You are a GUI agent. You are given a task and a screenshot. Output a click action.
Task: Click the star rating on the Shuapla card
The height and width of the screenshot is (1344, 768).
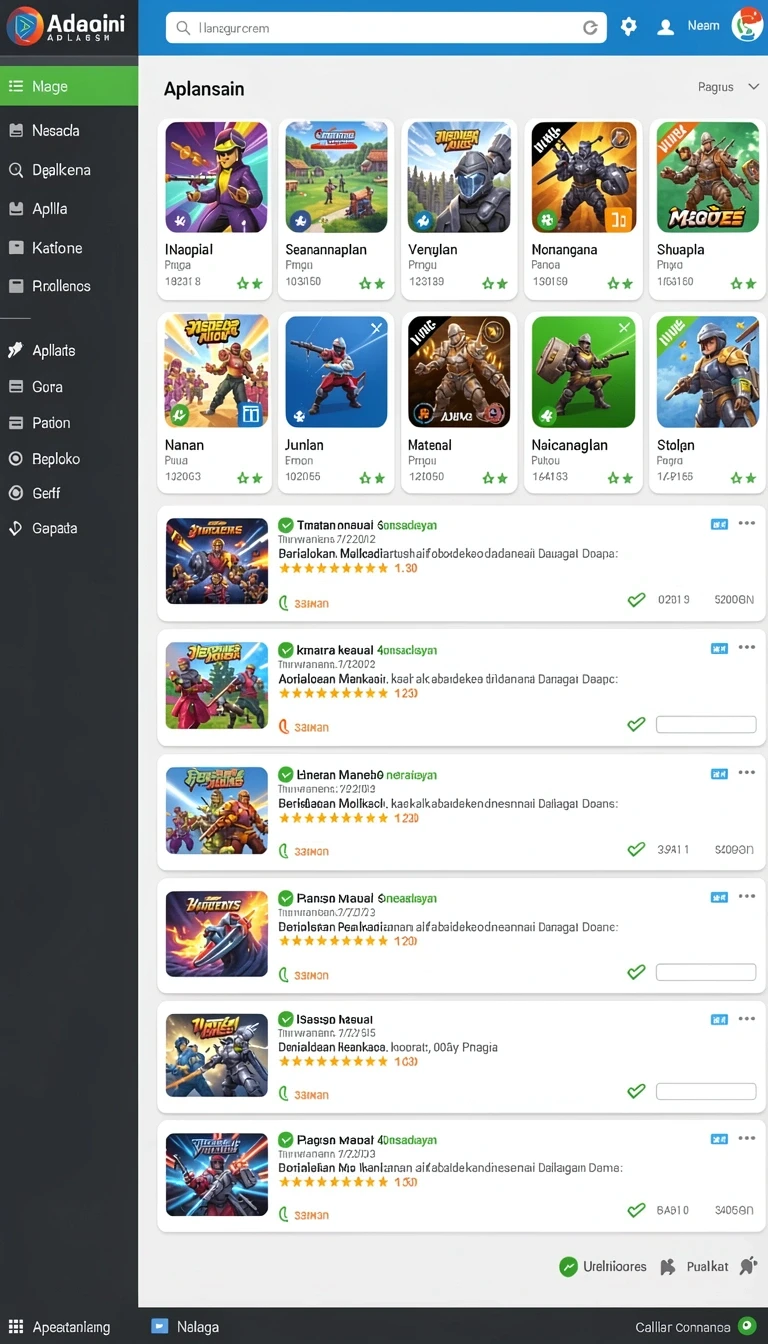[x=743, y=283]
